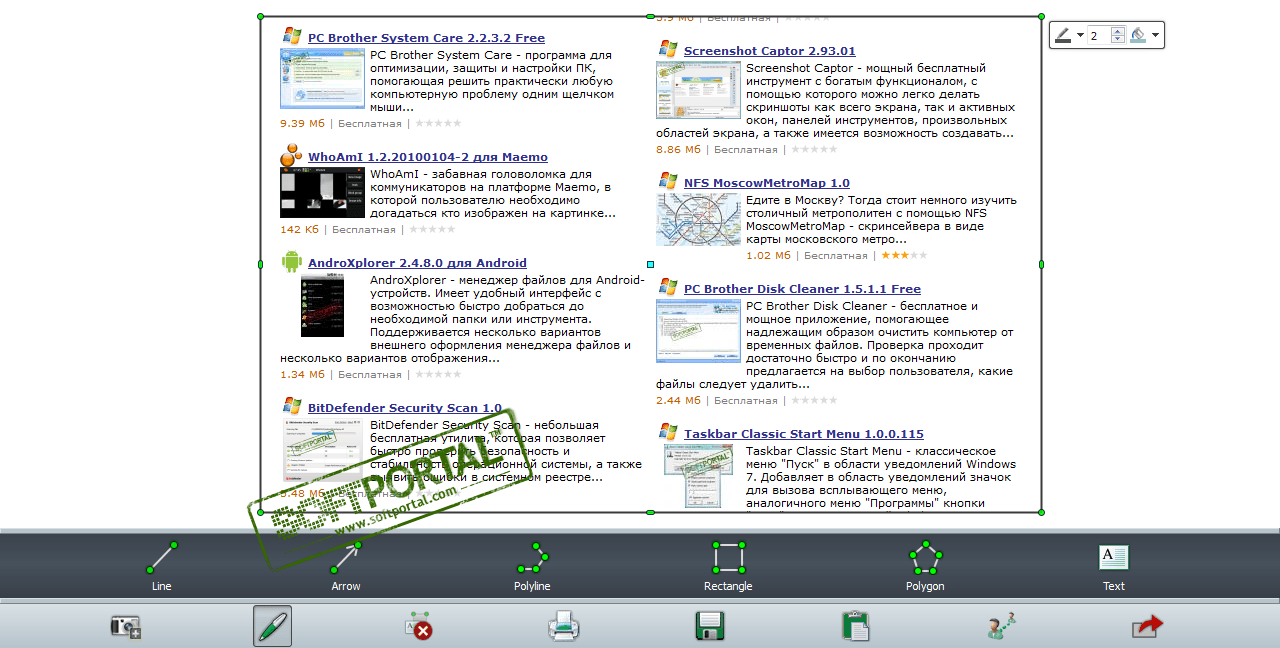This screenshot has width=1280, height=648.
Task: Click the star rating in NFS MoscowMetroMap row
Action: point(904,256)
